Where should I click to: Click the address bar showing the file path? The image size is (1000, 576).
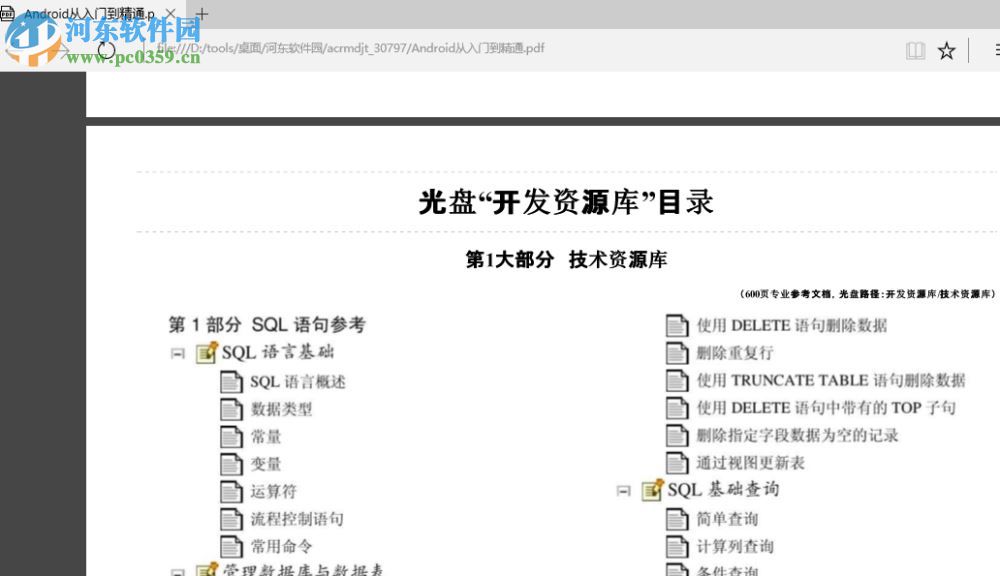[350, 48]
